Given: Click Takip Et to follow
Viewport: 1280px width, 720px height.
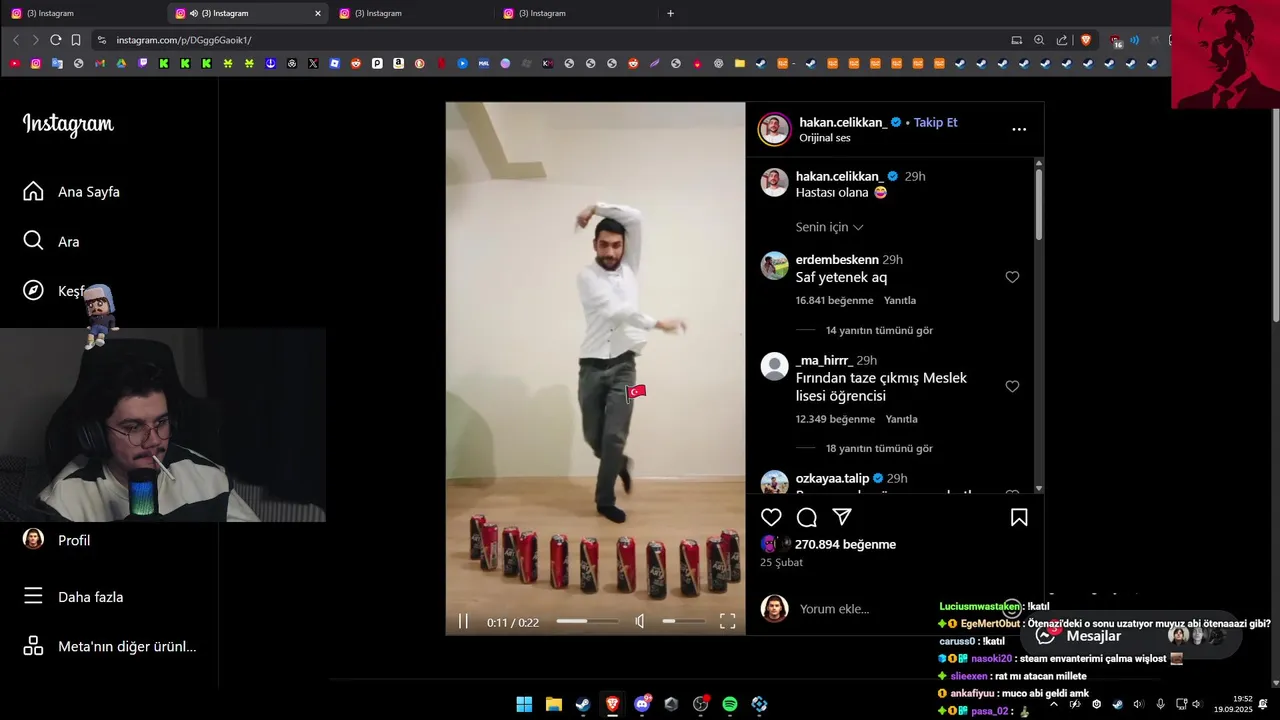Looking at the screenshot, I should pyautogui.click(x=935, y=122).
